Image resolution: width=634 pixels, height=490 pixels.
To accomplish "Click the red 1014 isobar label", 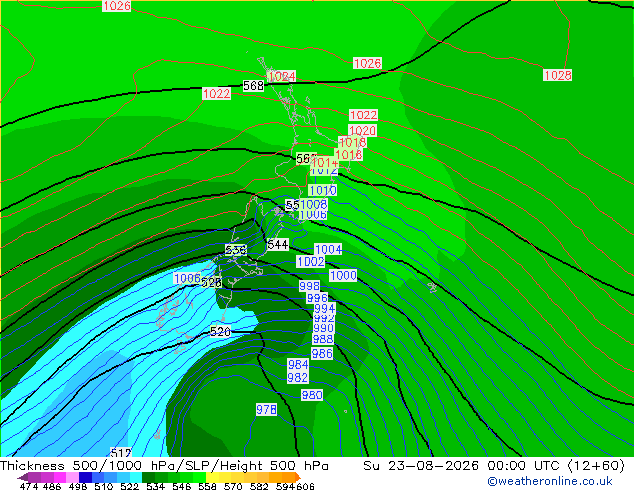I will (x=324, y=163).
